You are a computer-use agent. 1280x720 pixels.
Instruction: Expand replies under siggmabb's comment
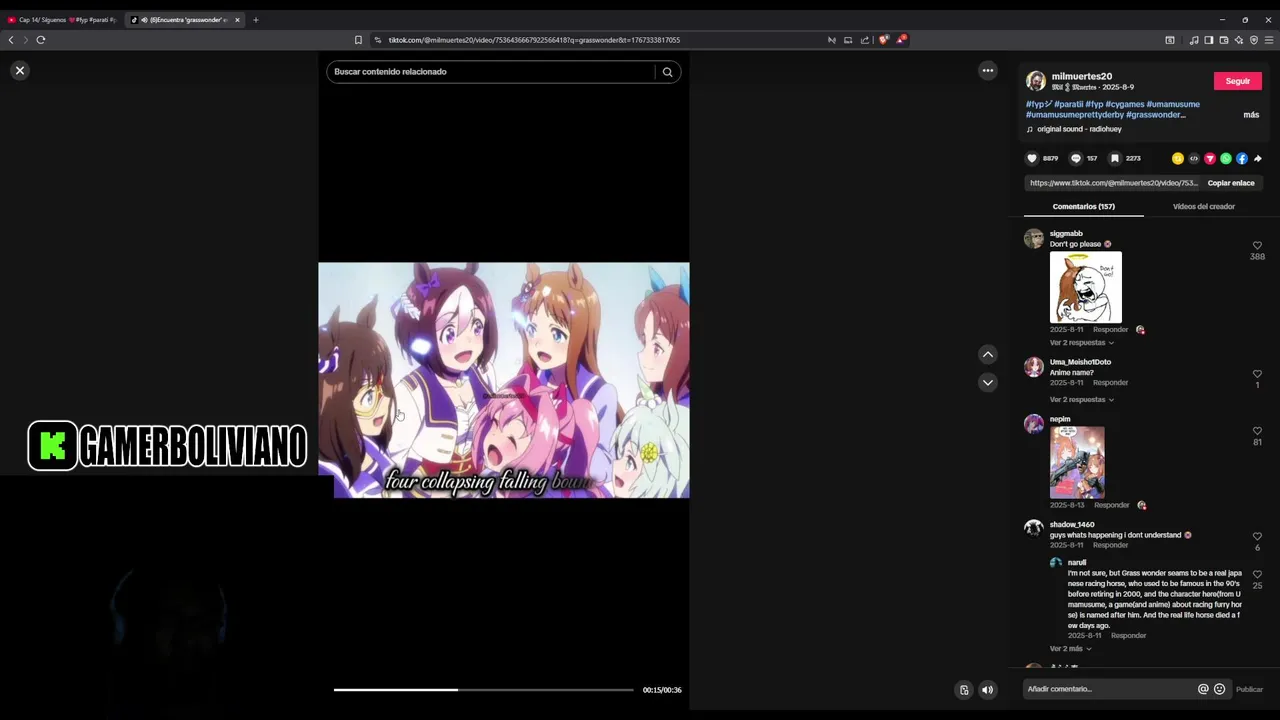(1081, 343)
